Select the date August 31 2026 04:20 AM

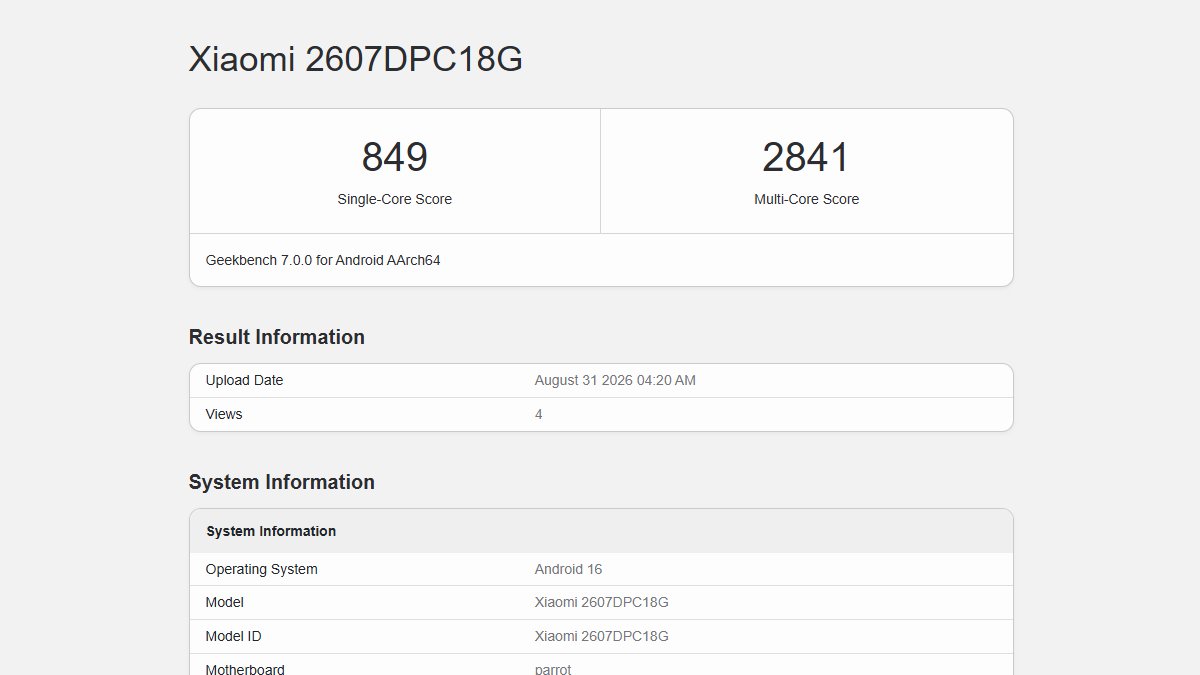coord(615,380)
